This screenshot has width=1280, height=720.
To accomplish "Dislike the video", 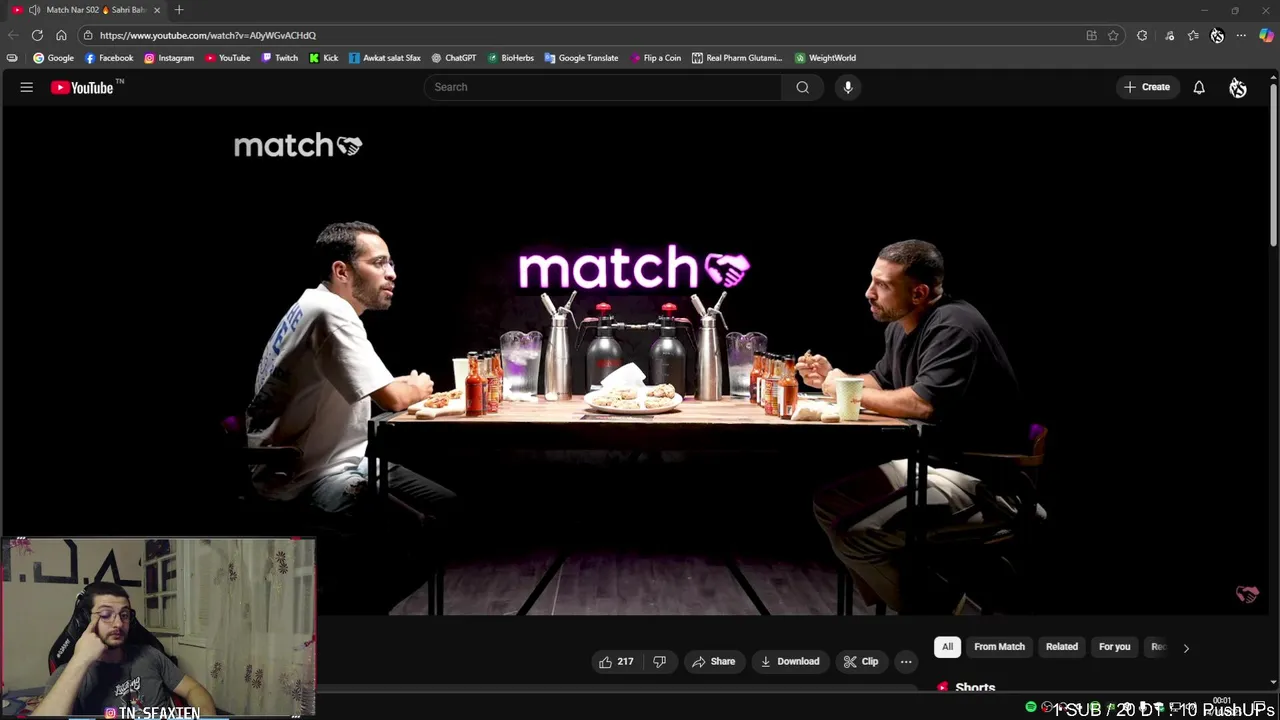I will (x=659, y=661).
